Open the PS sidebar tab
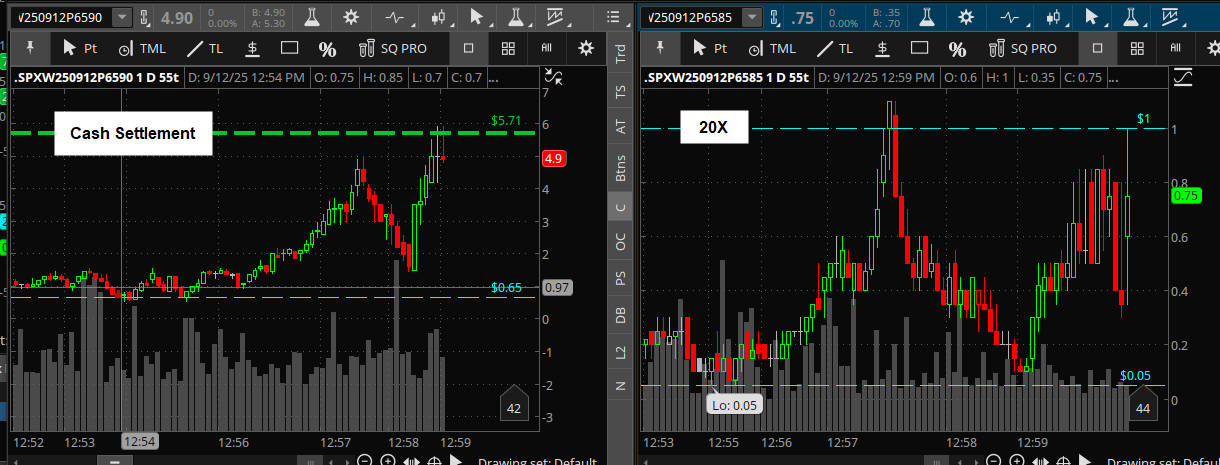Image resolution: width=1220 pixels, height=465 pixels. (x=621, y=279)
